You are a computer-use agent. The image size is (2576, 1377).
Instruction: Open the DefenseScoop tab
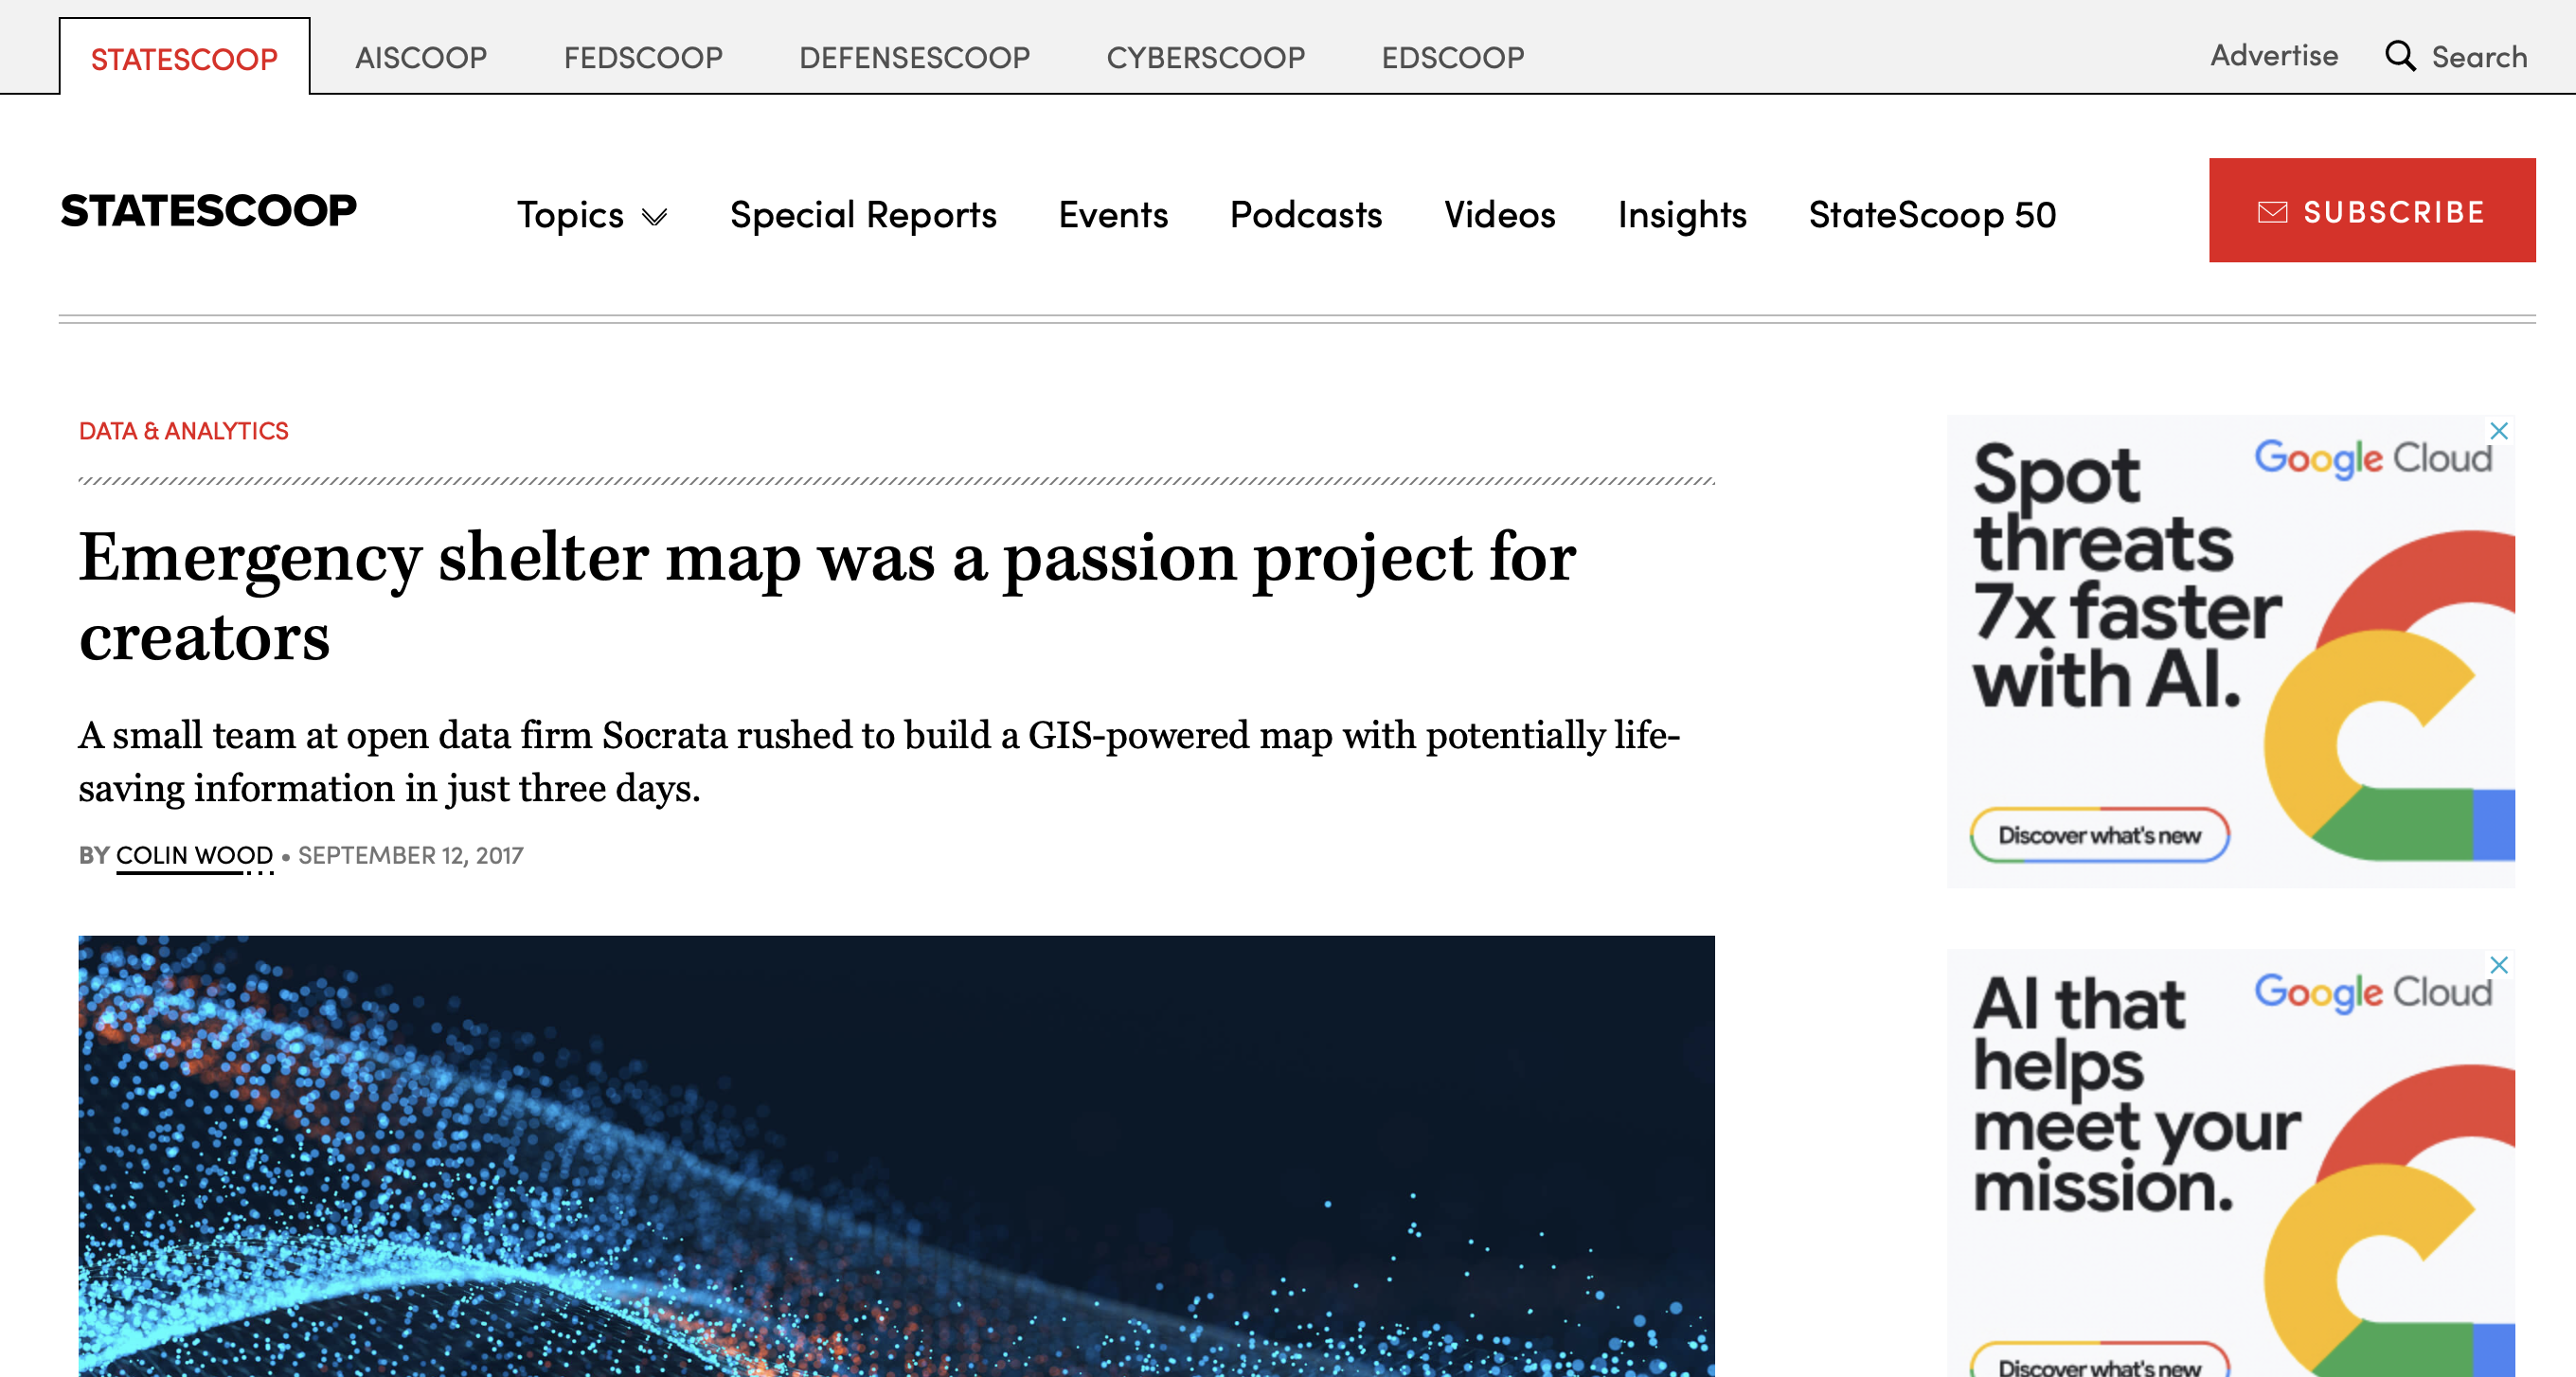914,58
